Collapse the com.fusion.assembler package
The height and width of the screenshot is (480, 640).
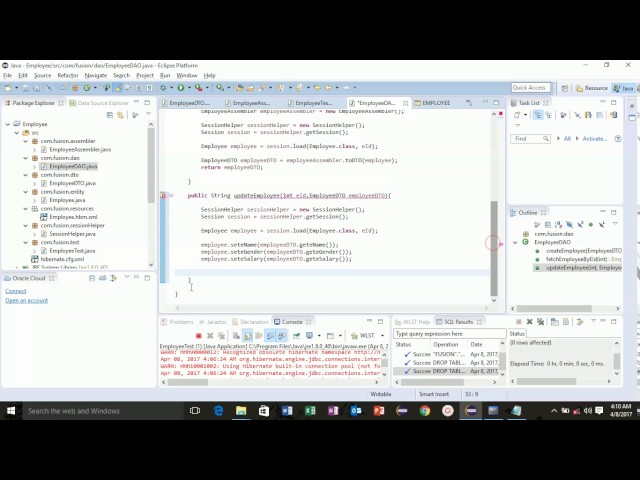coord(26,141)
